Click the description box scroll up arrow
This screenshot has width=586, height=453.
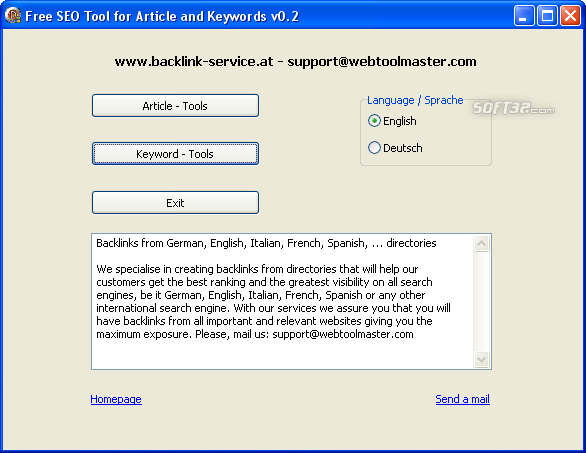pos(481,244)
